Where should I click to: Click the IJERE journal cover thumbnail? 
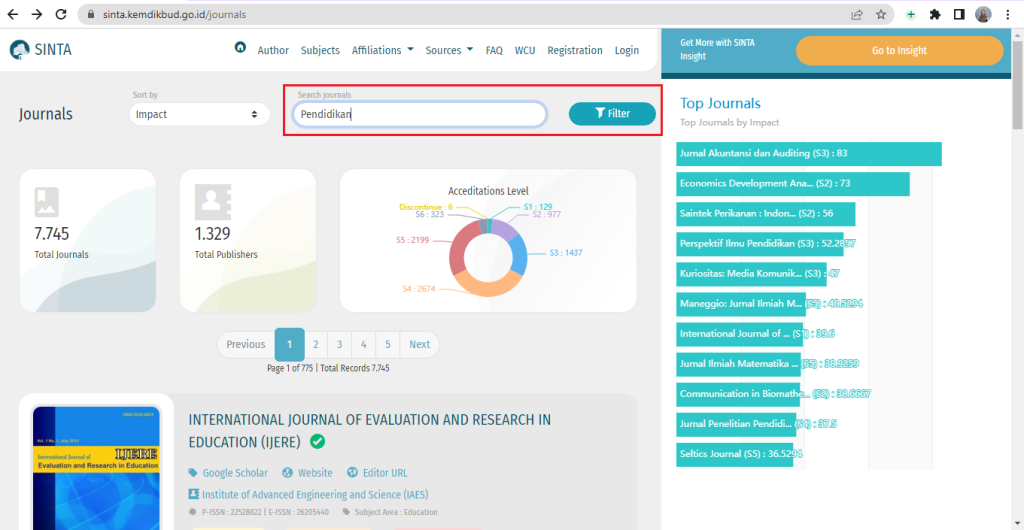click(x=97, y=467)
